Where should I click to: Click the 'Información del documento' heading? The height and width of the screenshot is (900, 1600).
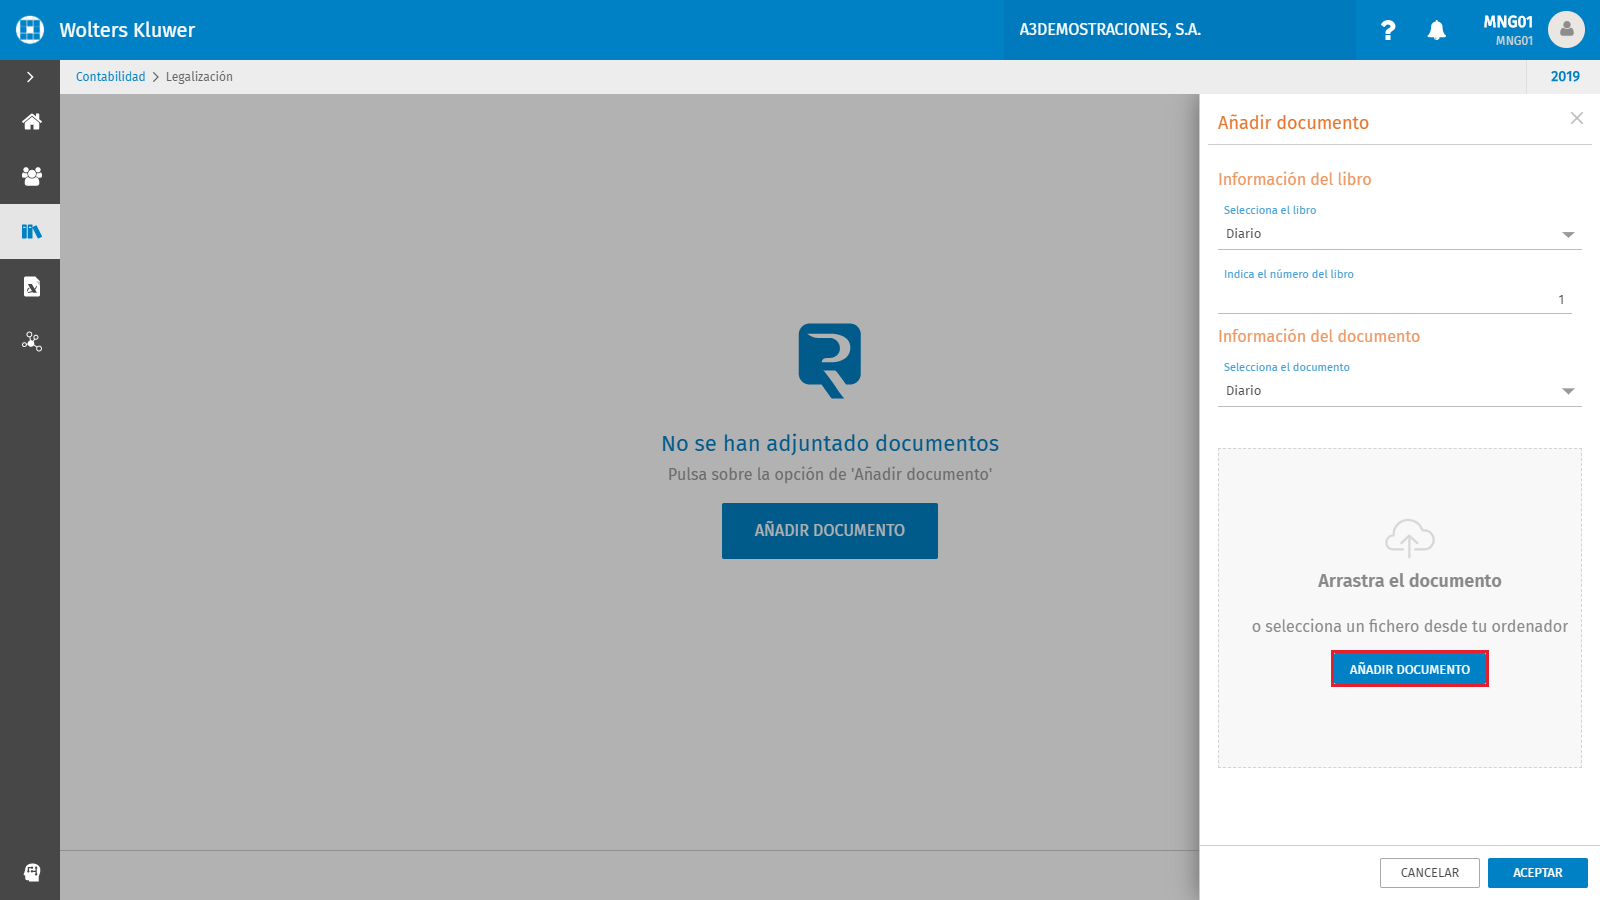[1319, 336]
